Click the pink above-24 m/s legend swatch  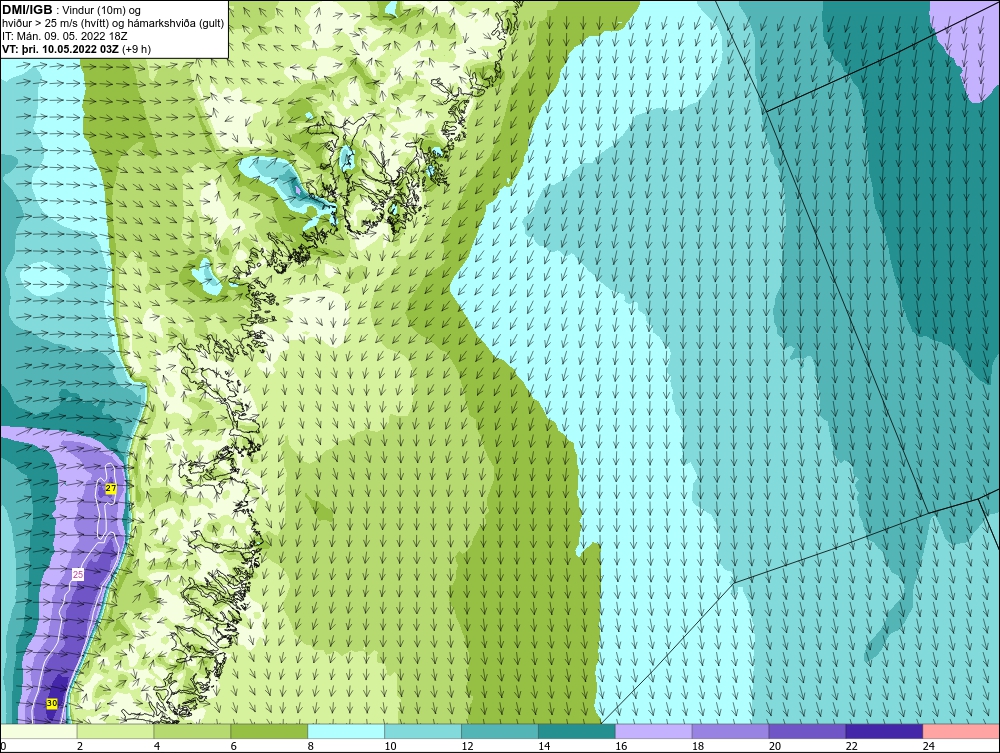tap(961, 731)
